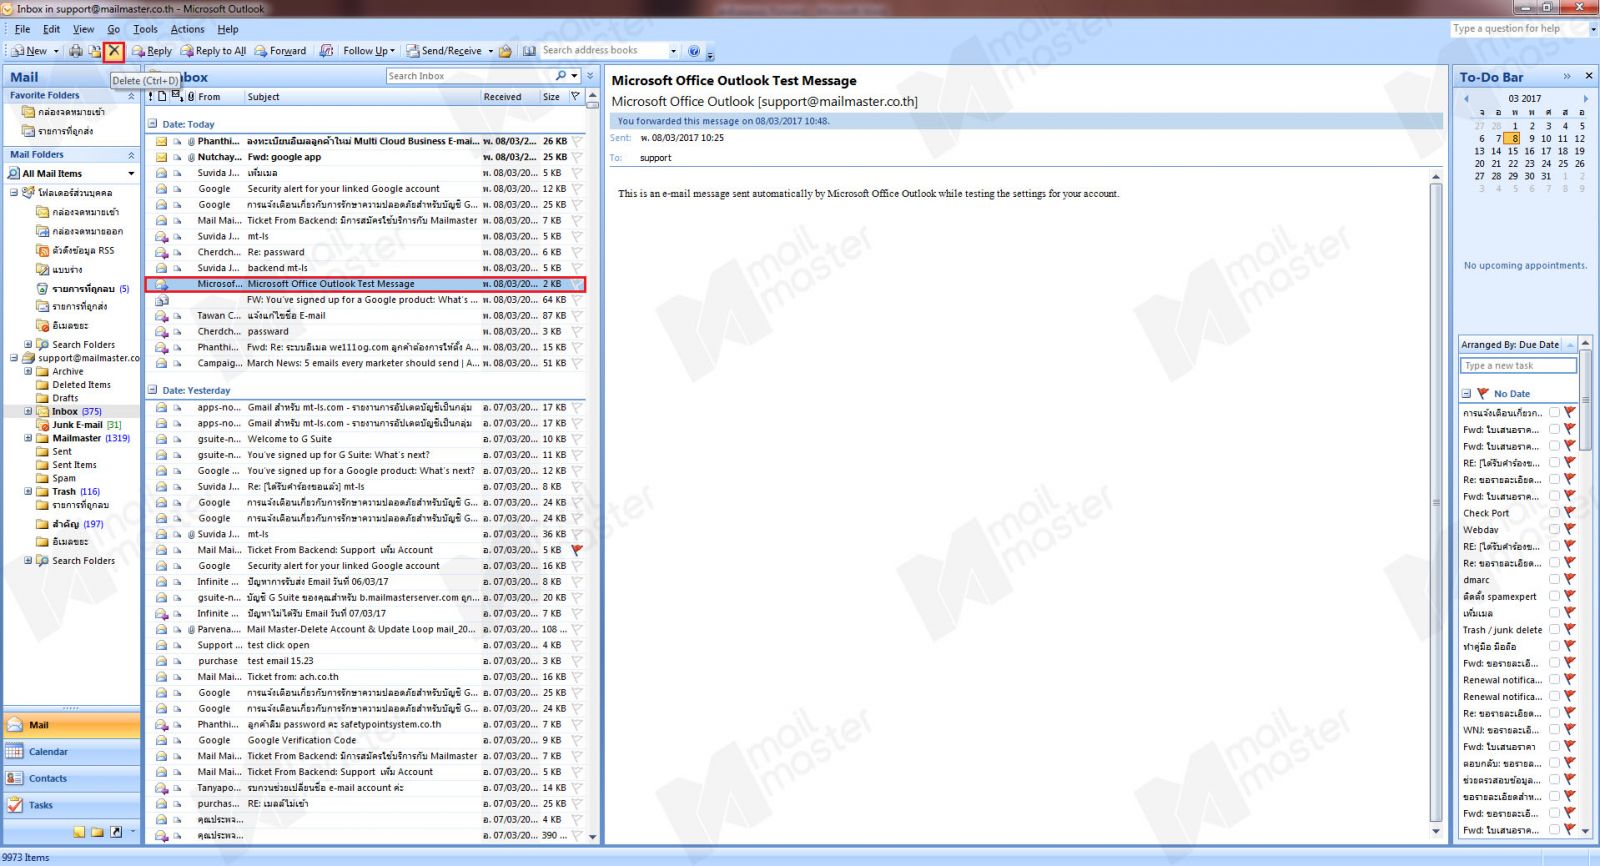1600x866 pixels.
Task: Open the New button dropdown arrow
Action: click(x=56, y=51)
